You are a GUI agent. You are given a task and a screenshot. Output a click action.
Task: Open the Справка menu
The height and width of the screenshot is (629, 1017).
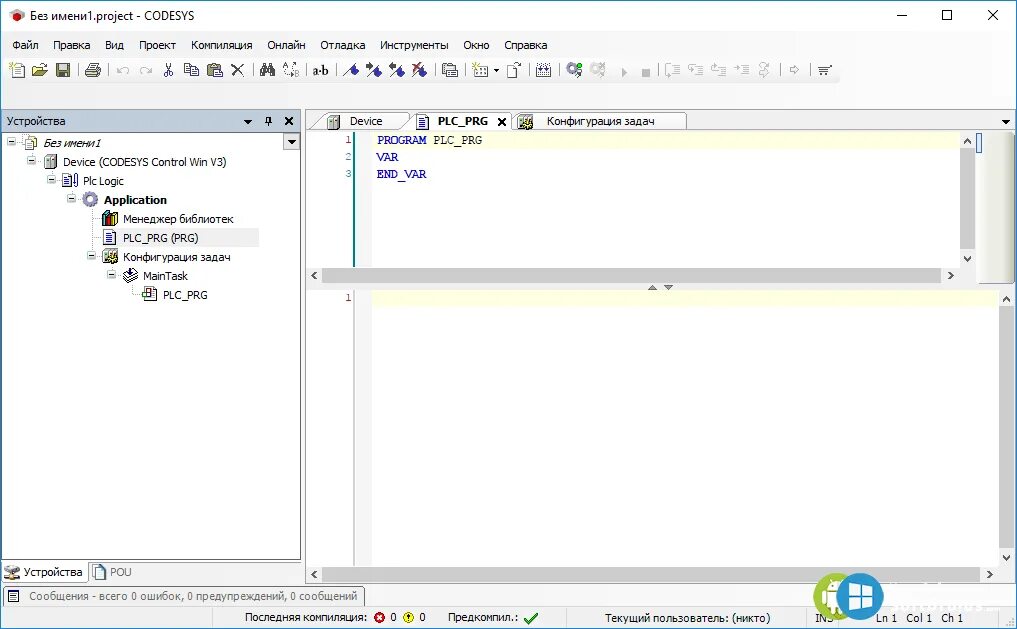(x=525, y=45)
